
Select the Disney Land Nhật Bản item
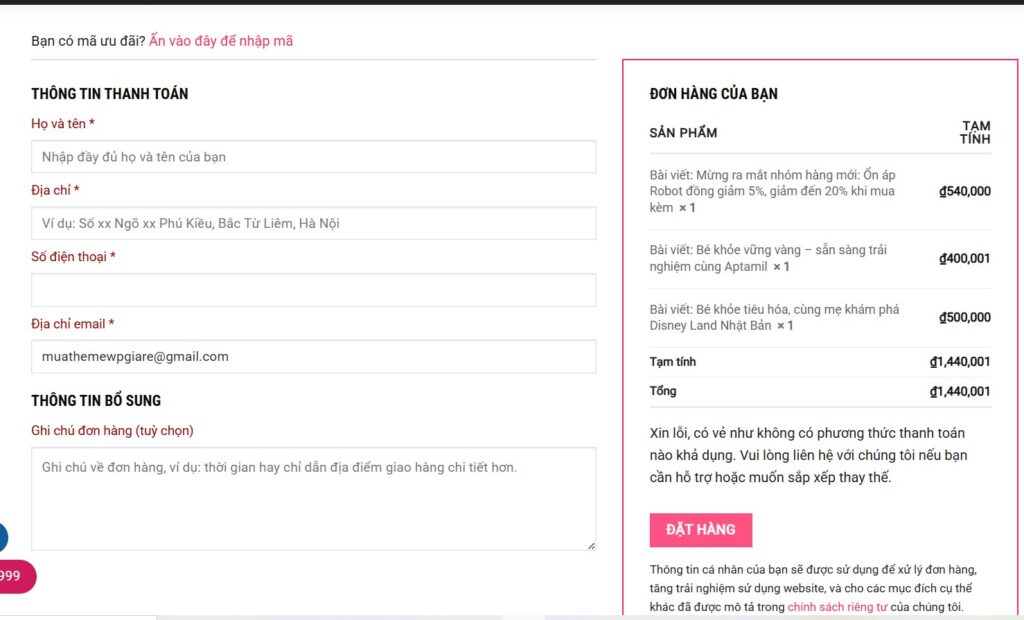[774, 317]
